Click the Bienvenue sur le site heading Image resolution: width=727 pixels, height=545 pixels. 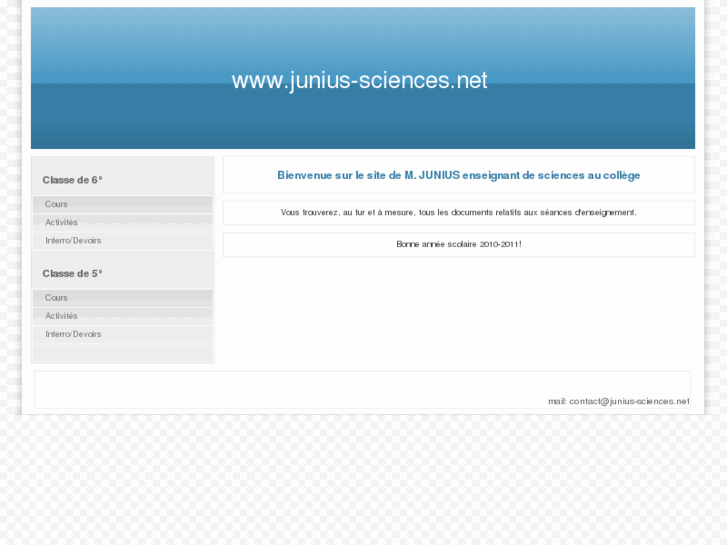coord(459,175)
